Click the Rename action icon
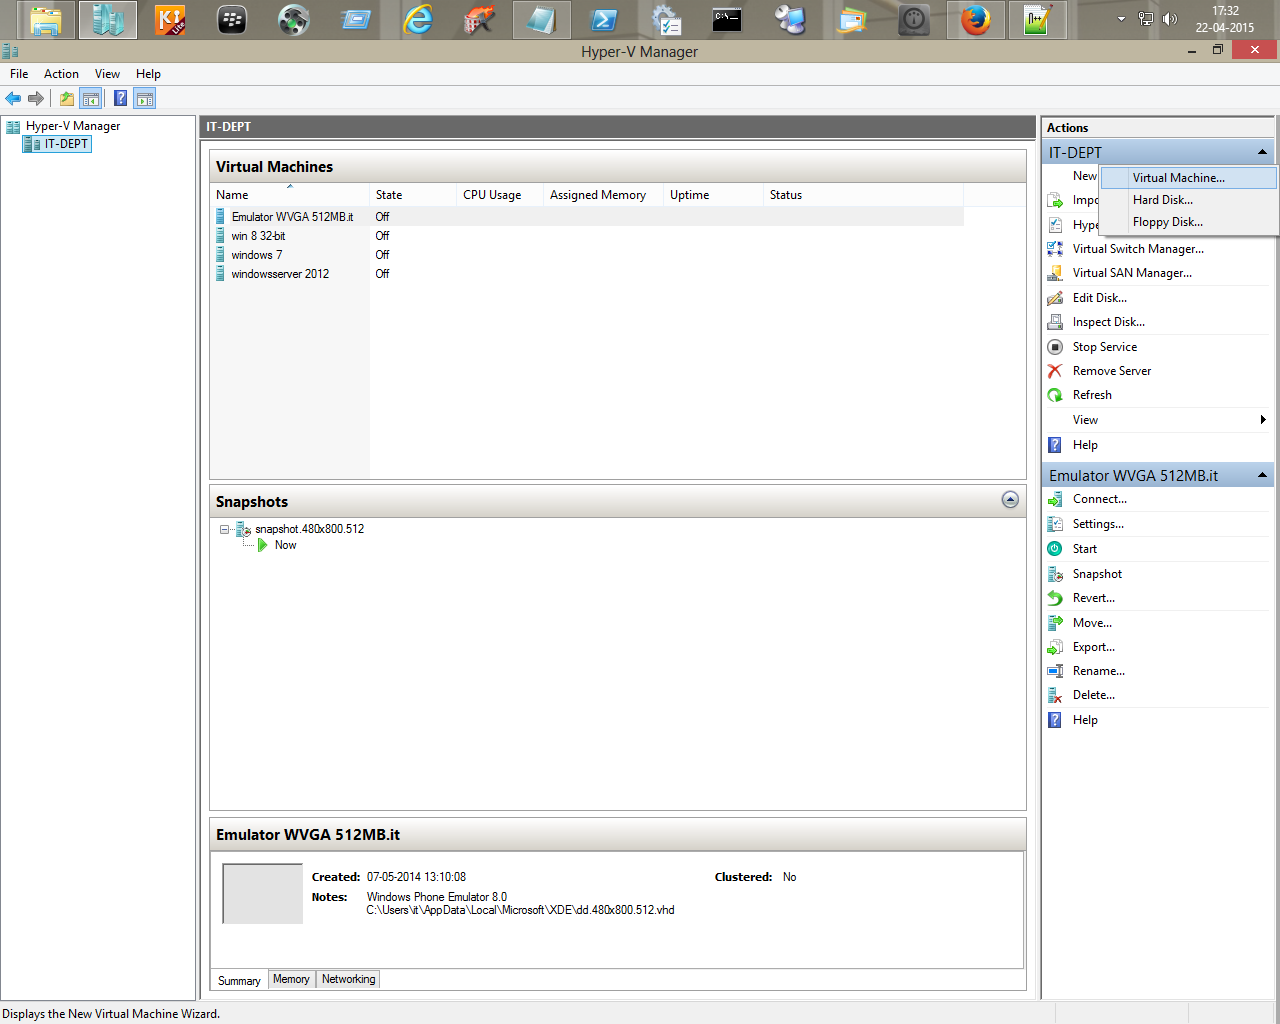The width and height of the screenshot is (1280, 1024). coord(1055,671)
